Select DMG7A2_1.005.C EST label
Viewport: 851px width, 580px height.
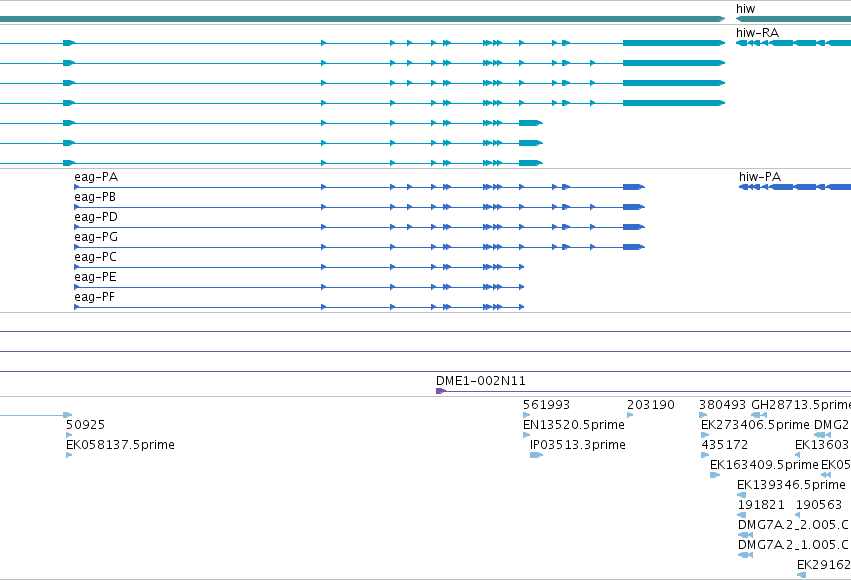(793, 545)
